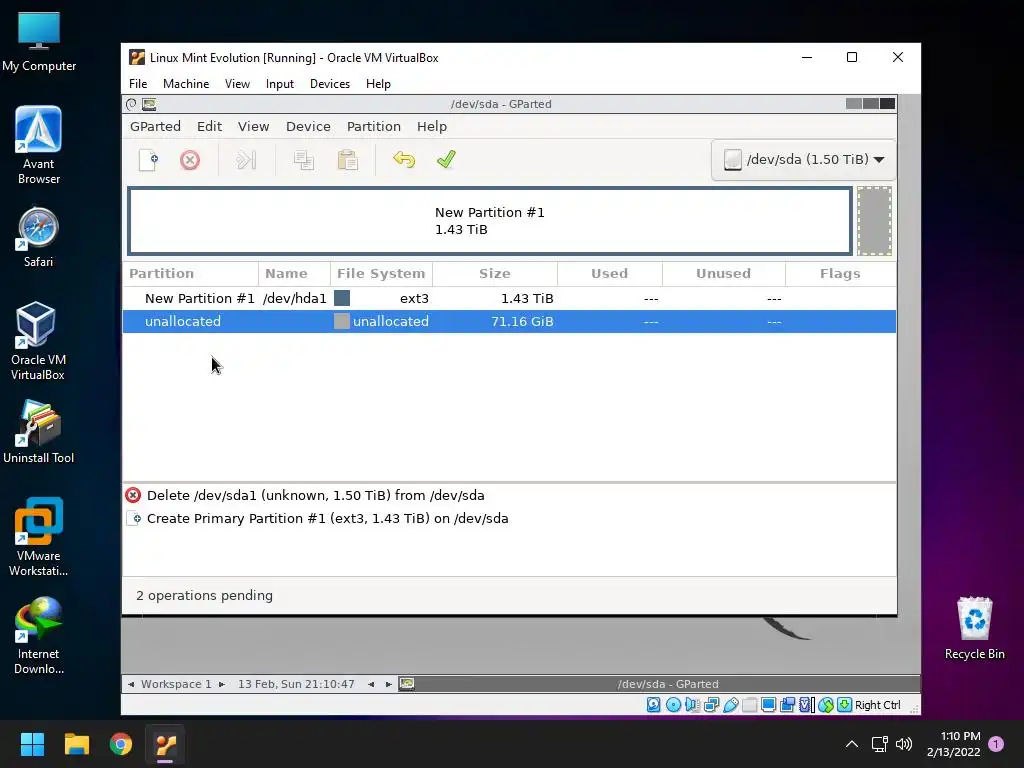Open the /dev/sda device selector dropdown
The width and height of the screenshot is (1024, 768).
804,159
